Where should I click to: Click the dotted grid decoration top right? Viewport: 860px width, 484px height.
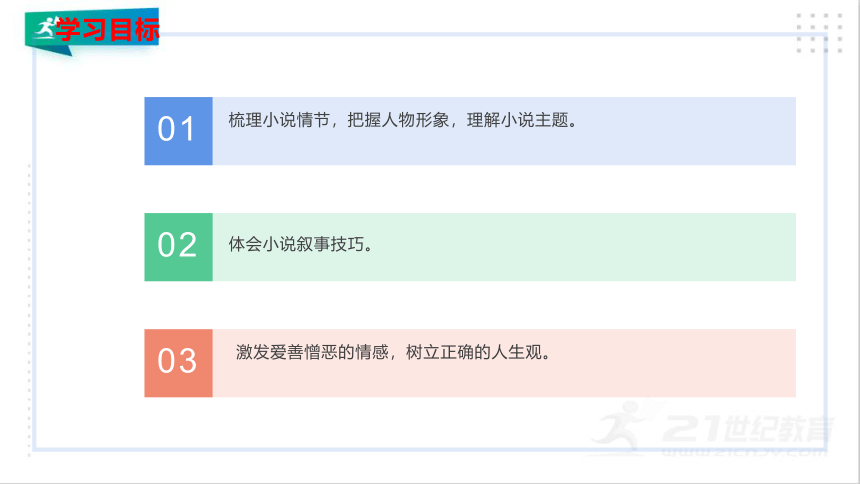pos(819,33)
